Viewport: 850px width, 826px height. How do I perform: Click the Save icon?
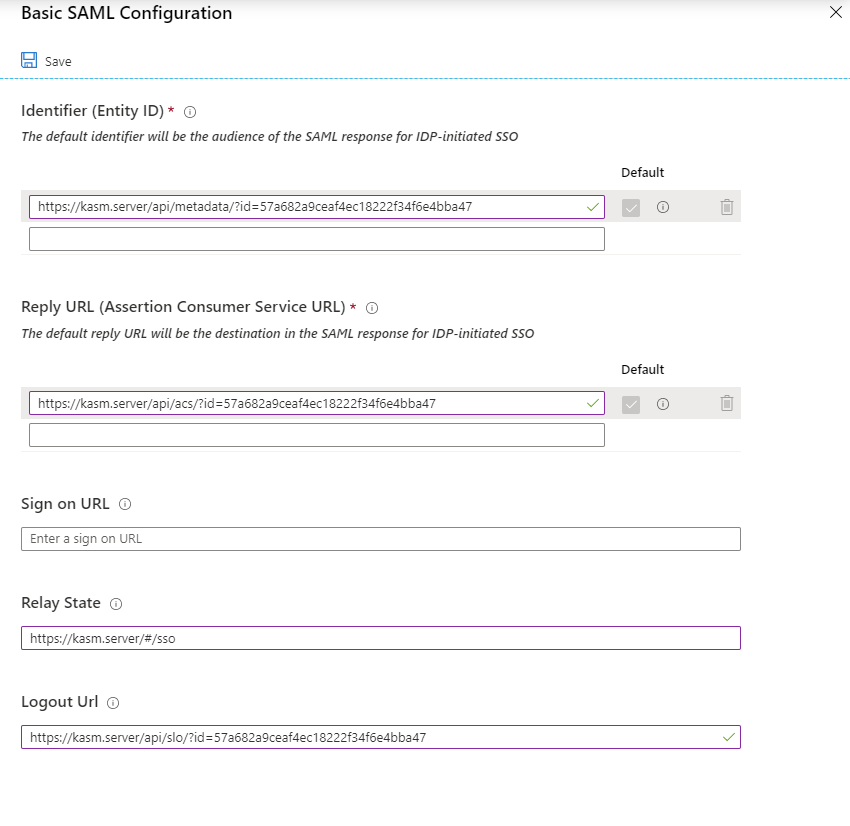coord(29,60)
